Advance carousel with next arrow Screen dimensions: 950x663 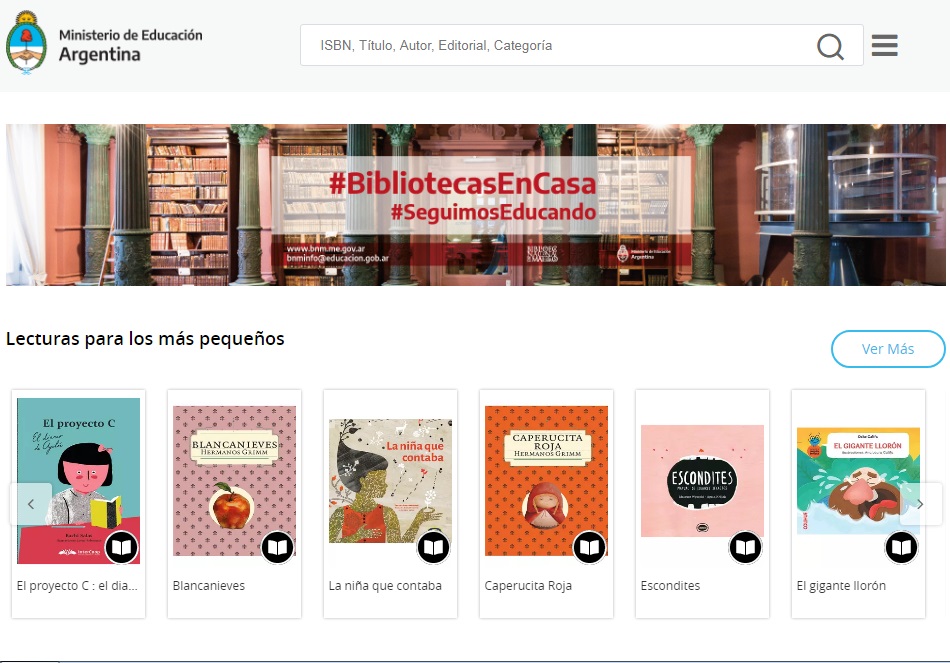click(920, 504)
